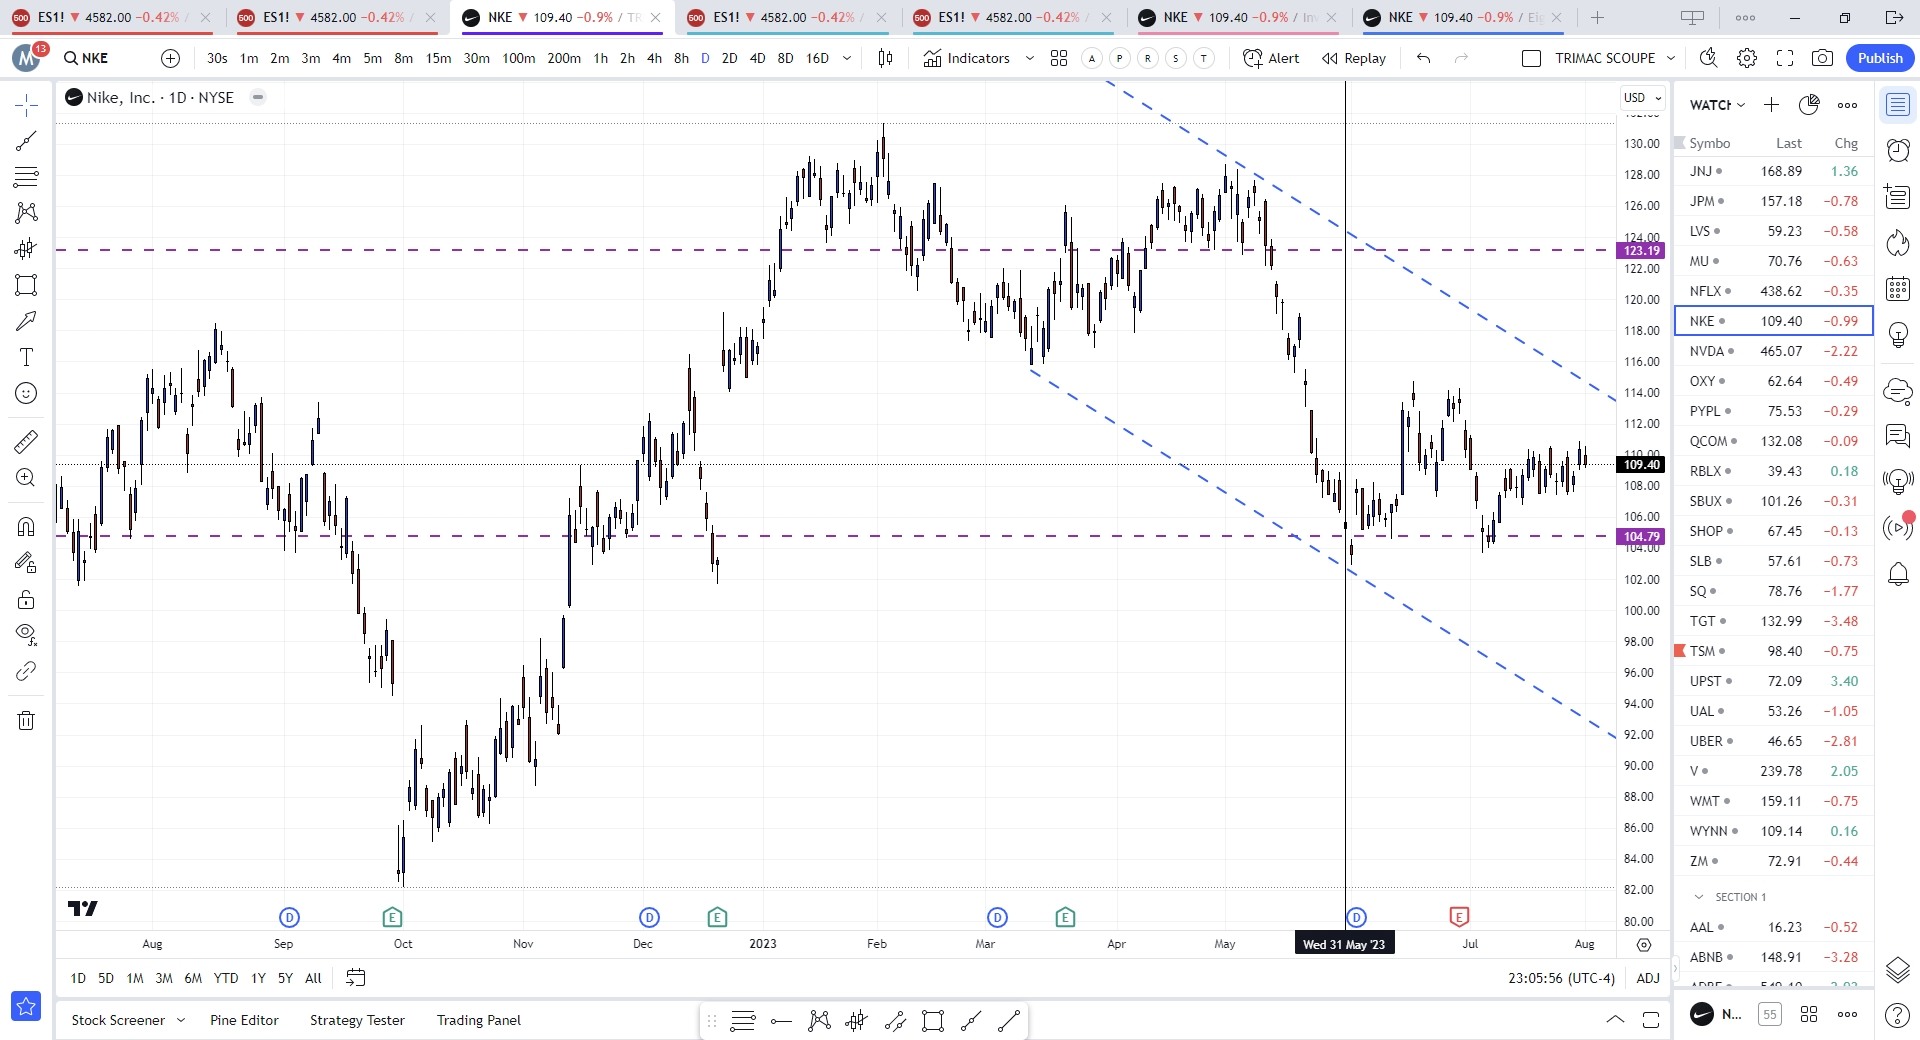This screenshot has height=1040, width=1920.
Task: Open the object tree layers panel
Action: tap(1898, 969)
